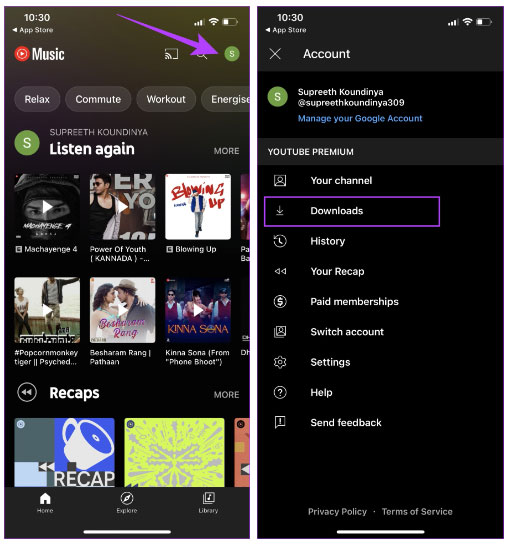
Task: Tap MORE next to Listen again
Action: [x=227, y=151]
